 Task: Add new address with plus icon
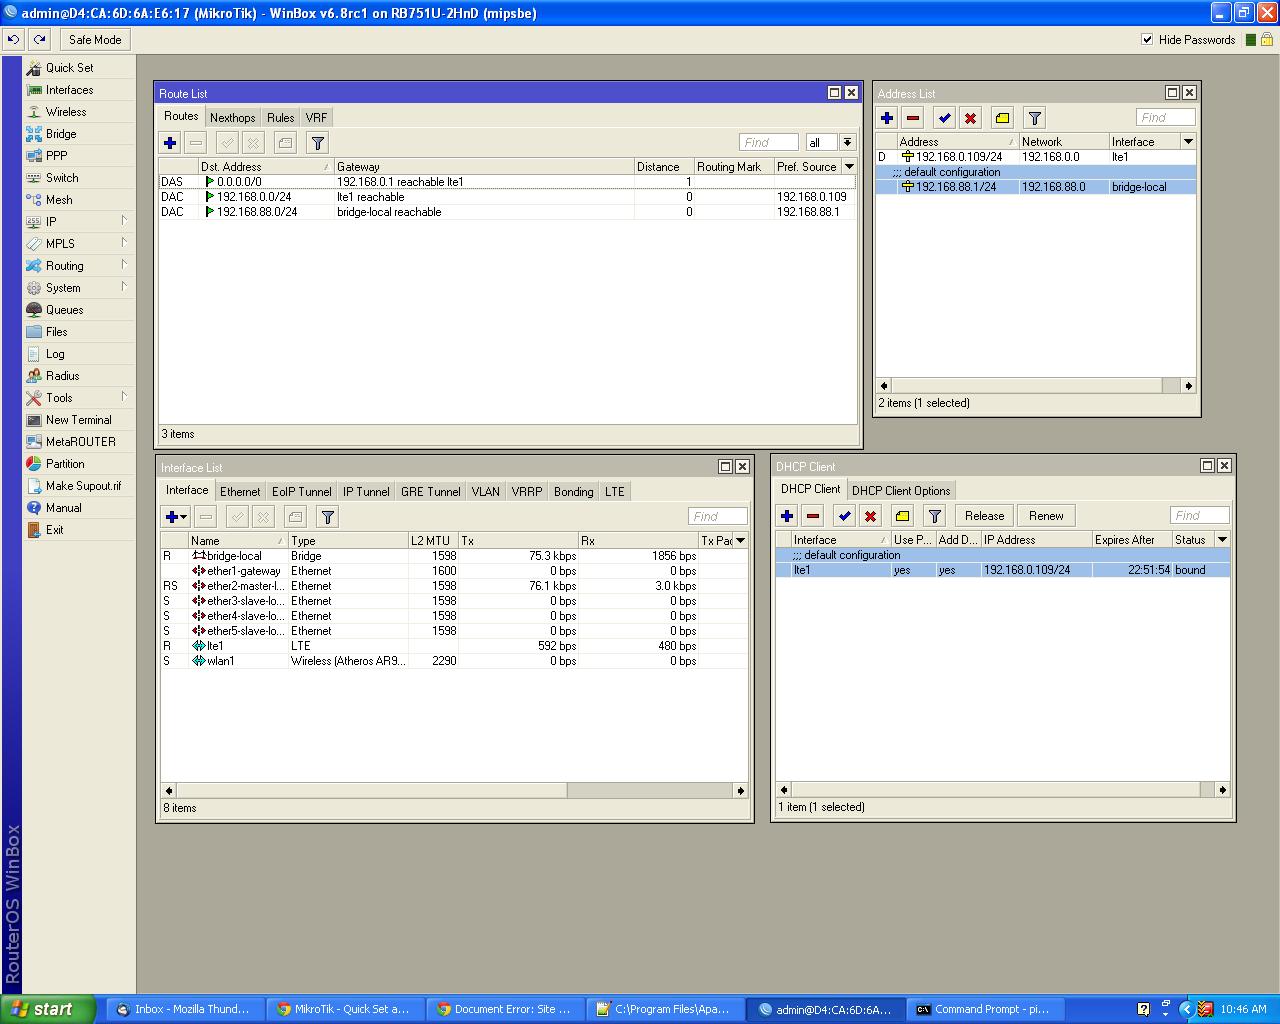pos(887,118)
